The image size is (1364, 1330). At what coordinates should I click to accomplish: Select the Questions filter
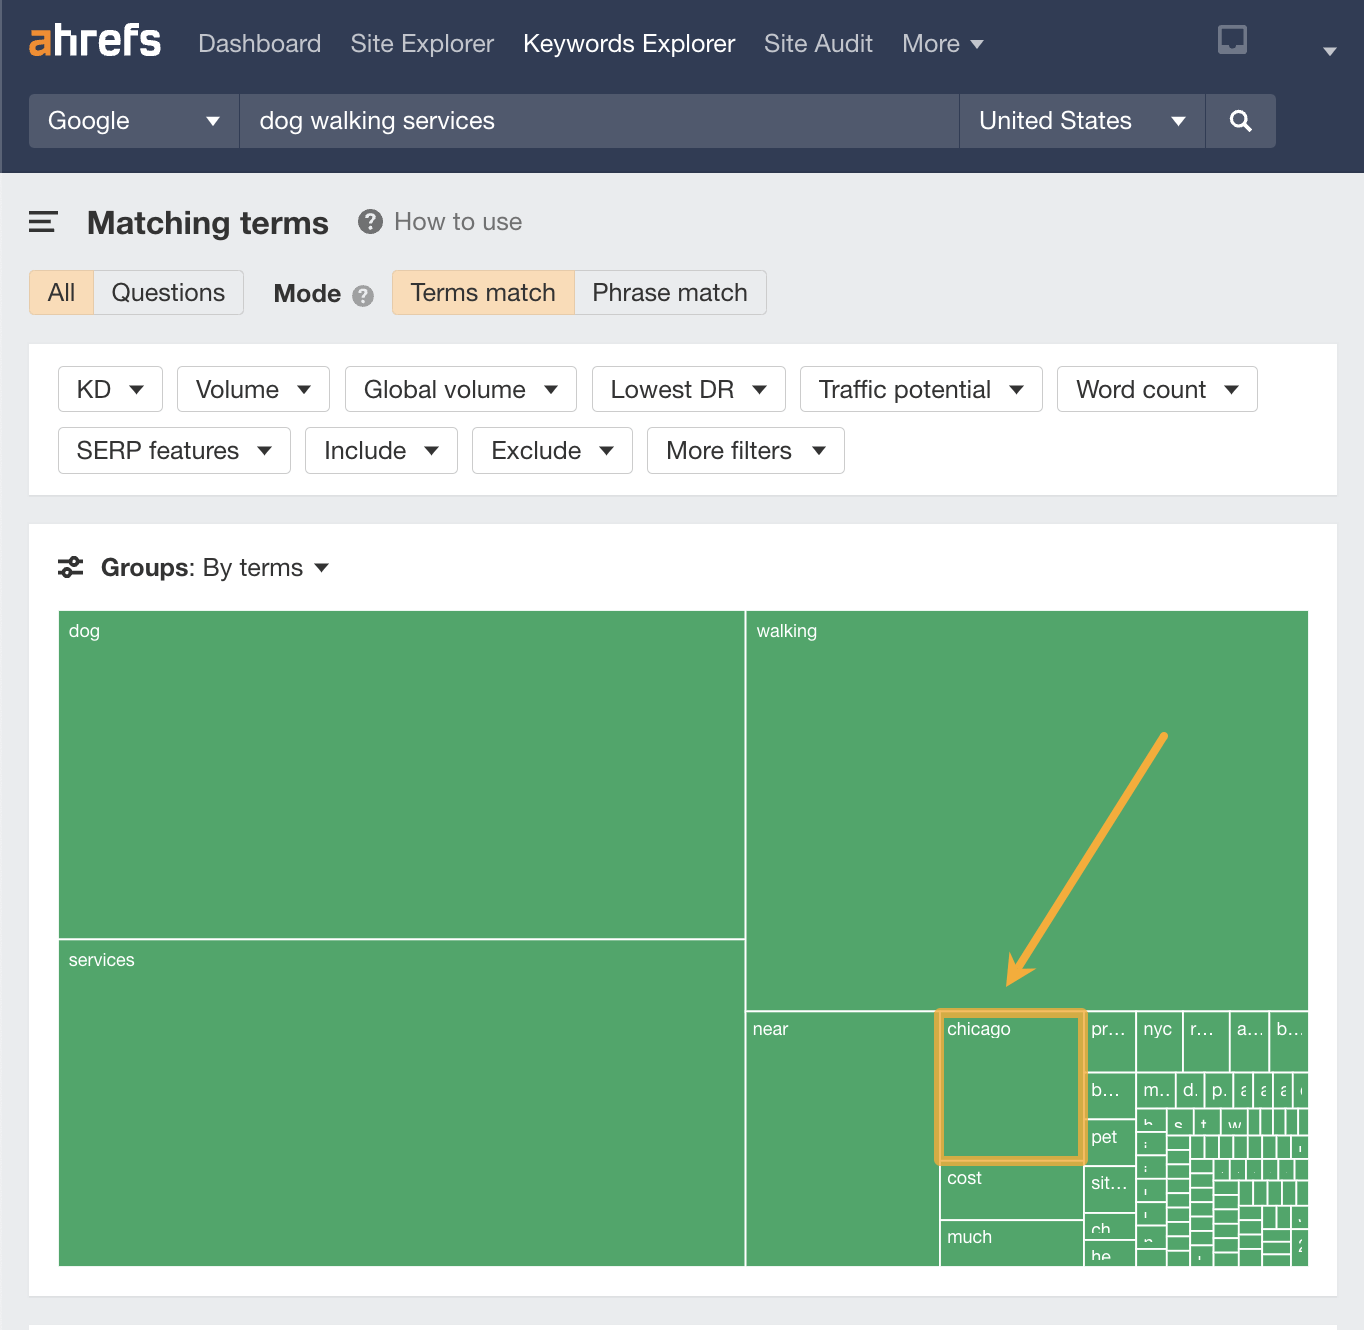click(168, 292)
